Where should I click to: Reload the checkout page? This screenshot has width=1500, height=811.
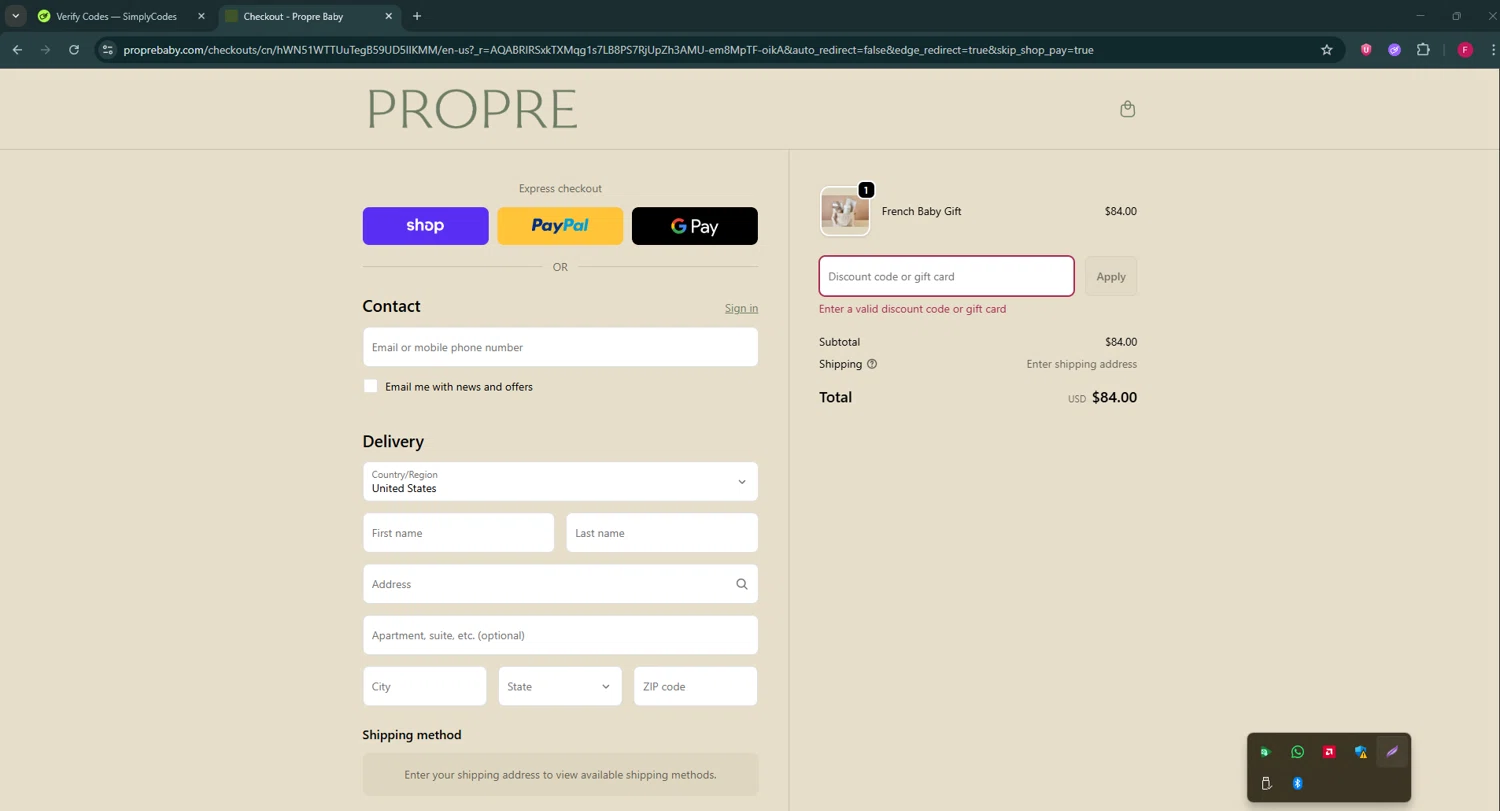74,49
